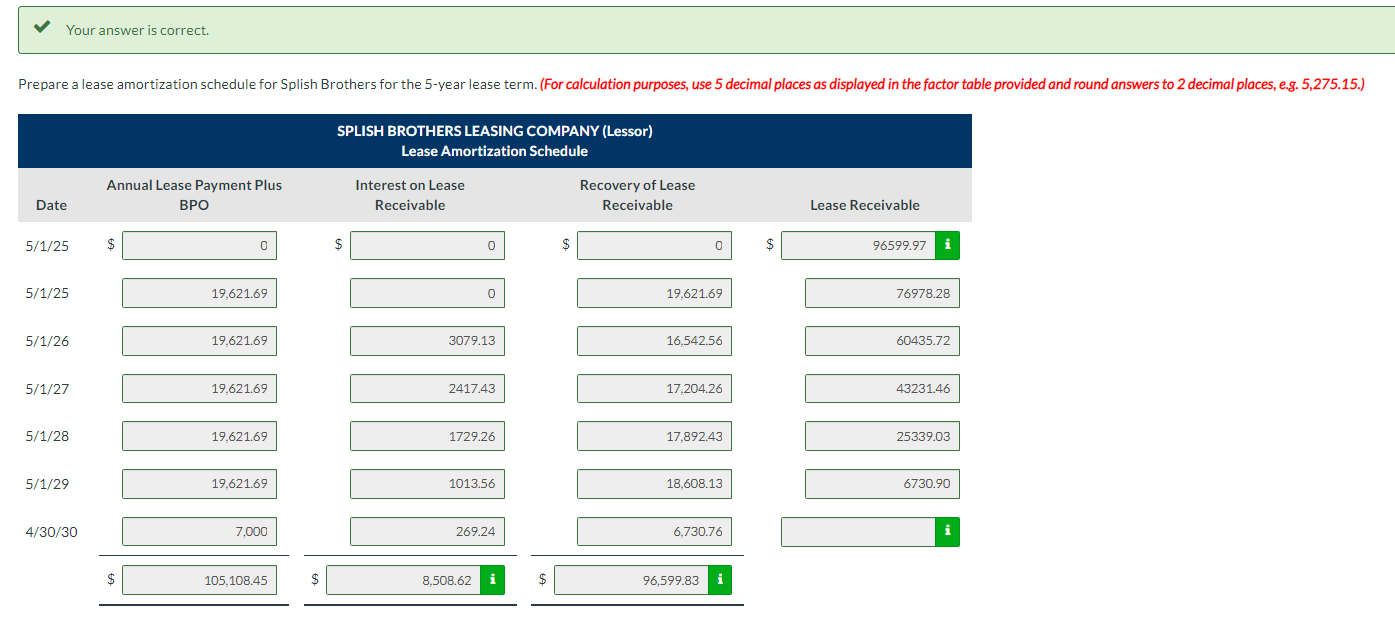This screenshot has width=1395, height=622.
Task: Click the lease receivable field showing 76978.28
Action: [x=882, y=293]
